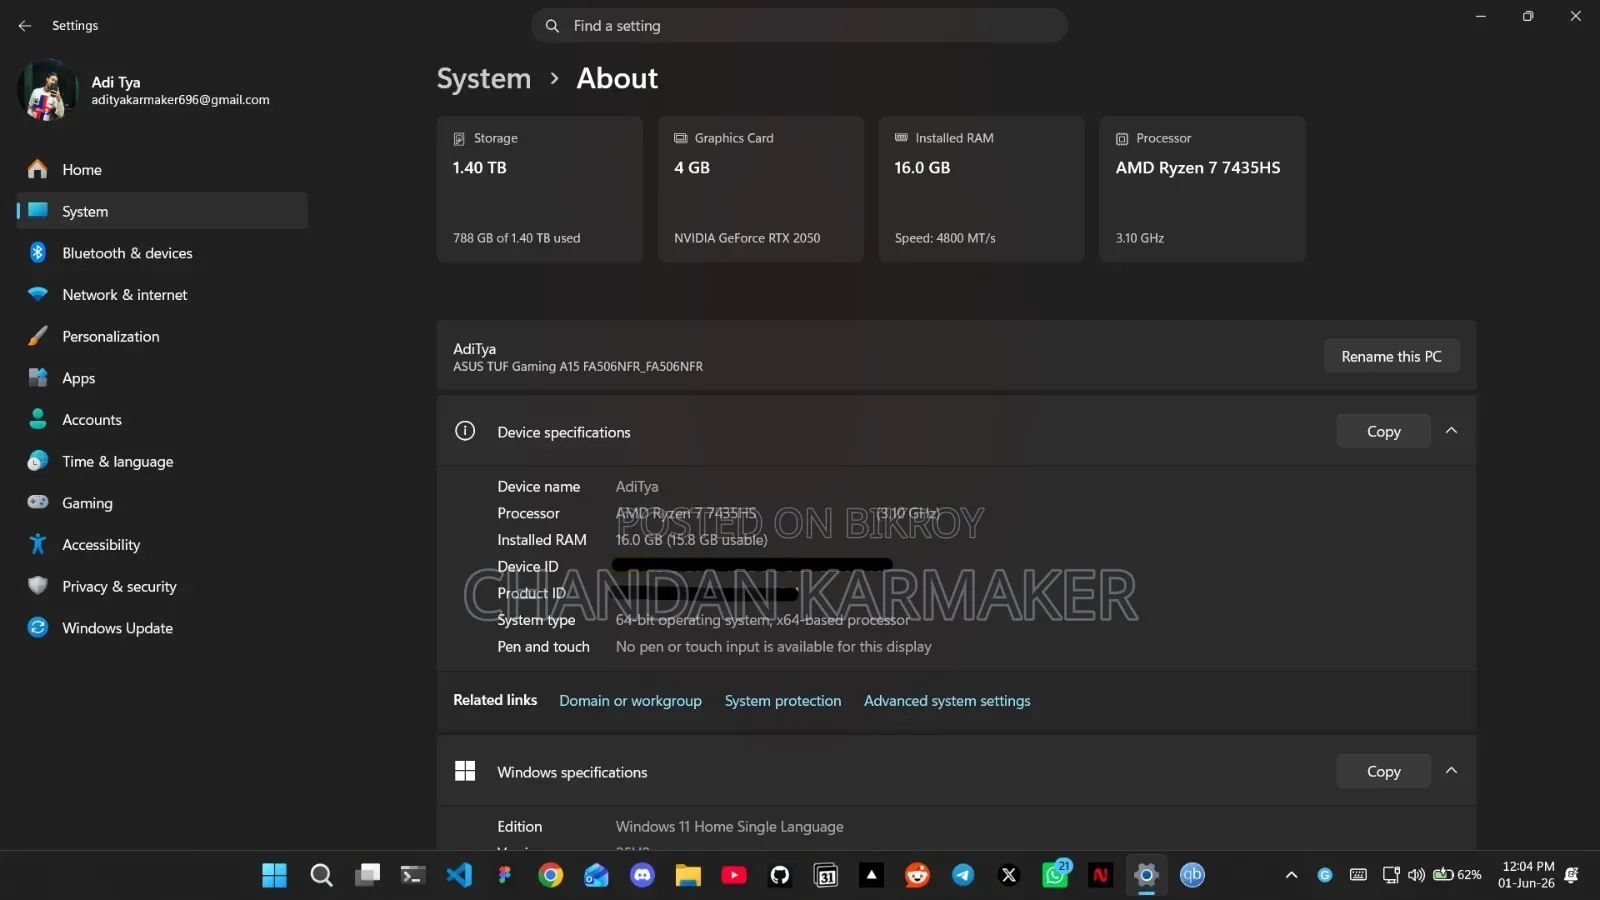Open taskbar Search
This screenshot has height=900, width=1600.
coord(321,876)
